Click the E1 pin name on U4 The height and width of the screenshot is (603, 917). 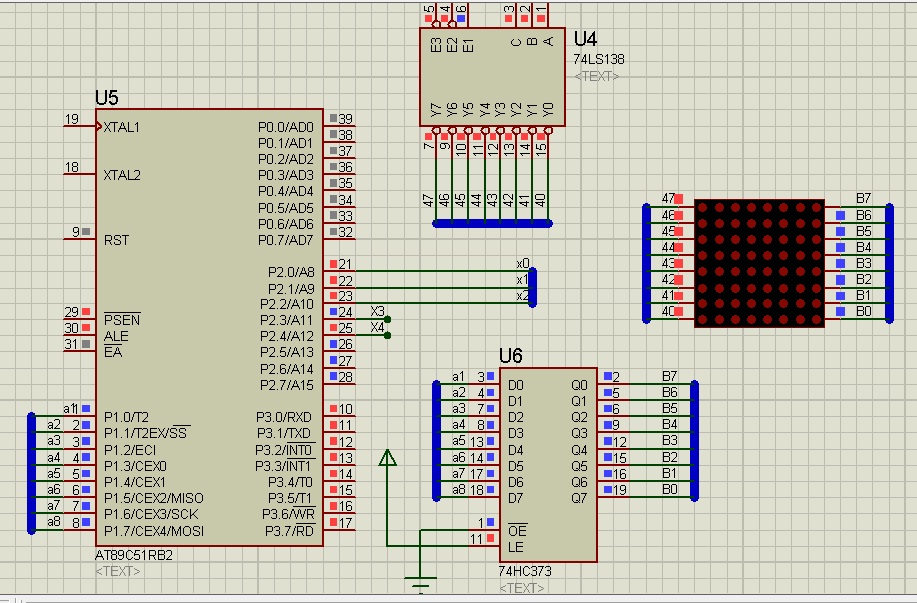pos(468,45)
